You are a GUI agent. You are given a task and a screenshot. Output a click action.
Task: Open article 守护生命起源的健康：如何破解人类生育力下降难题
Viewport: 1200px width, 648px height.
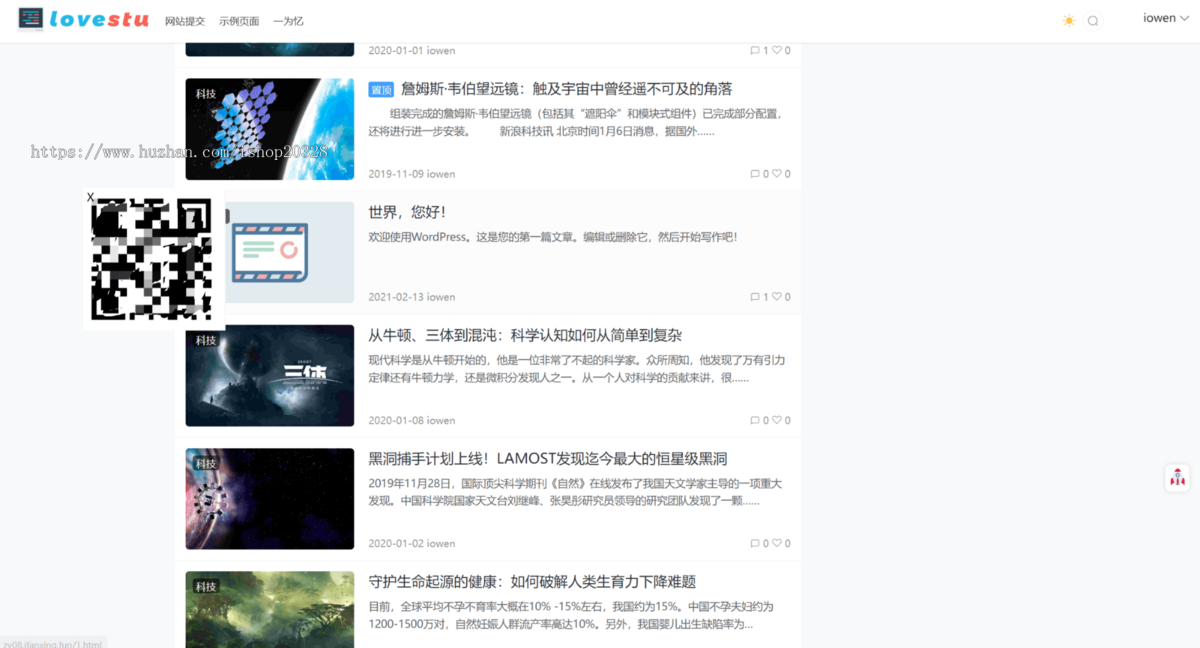(x=532, y=582)
